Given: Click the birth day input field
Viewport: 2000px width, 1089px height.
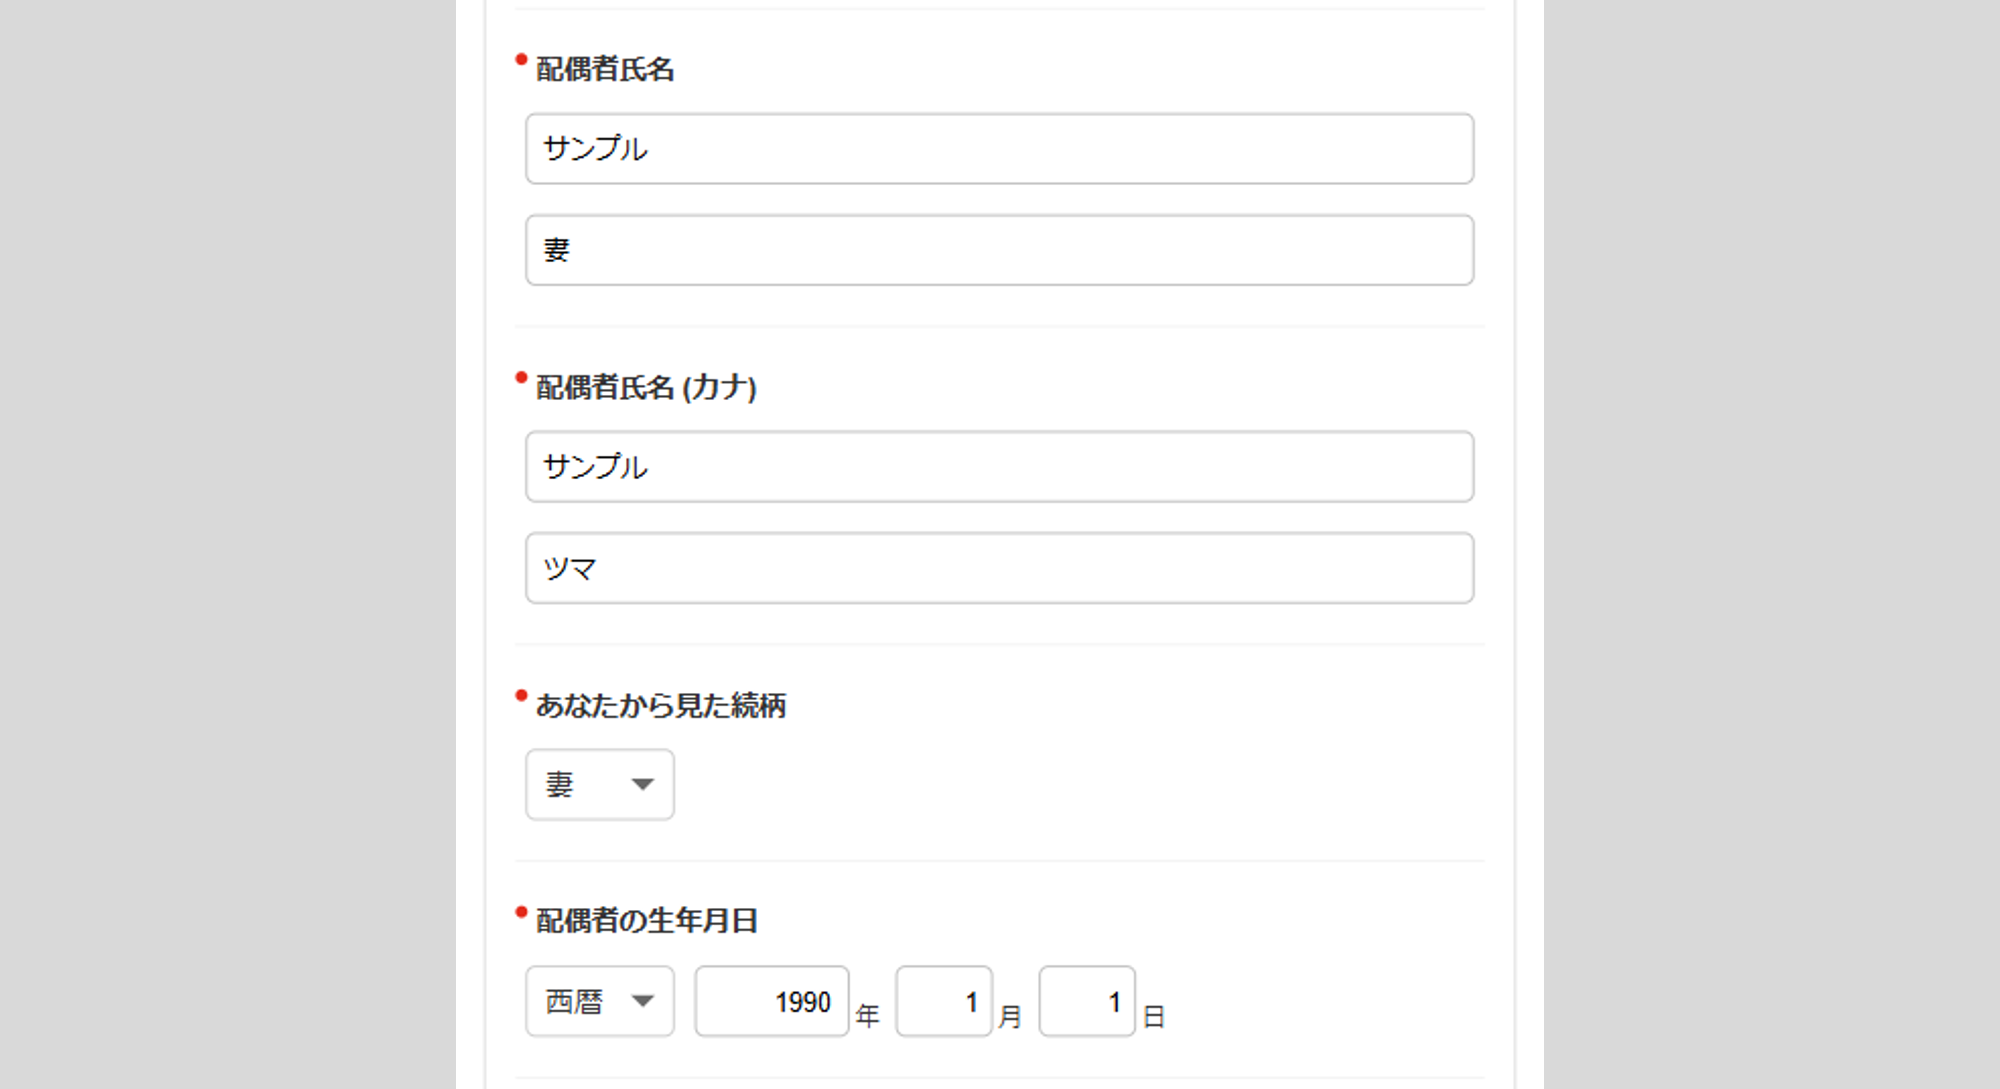Looking at the screenshot, I should [1086, 1001].
